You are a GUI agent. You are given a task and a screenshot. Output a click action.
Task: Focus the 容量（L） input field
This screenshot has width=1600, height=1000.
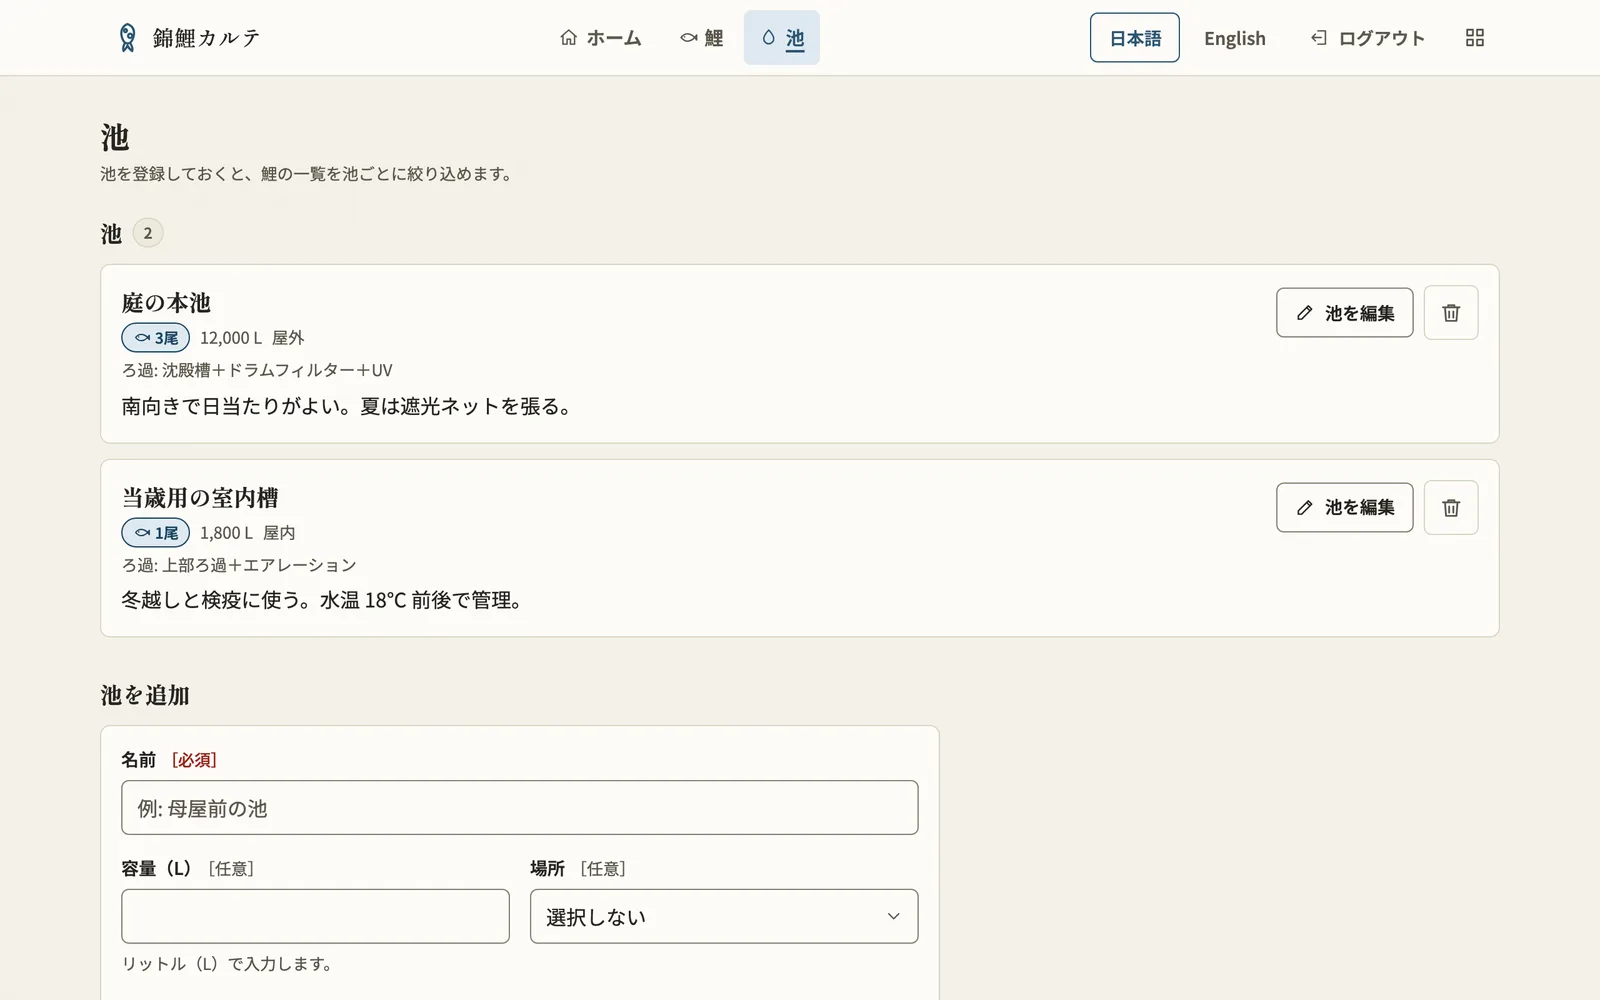point(315,916)
